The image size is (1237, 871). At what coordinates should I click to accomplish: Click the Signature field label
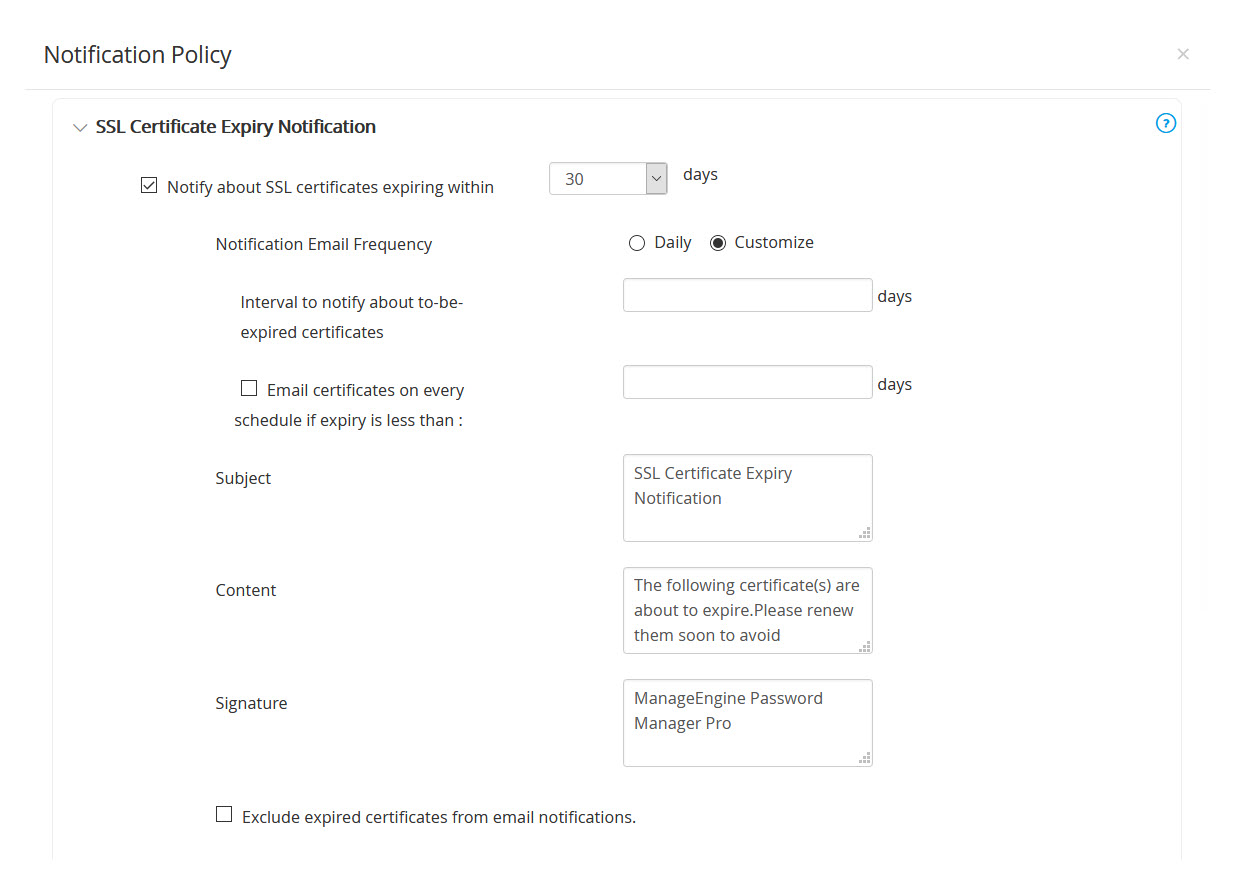tap(251, 703)
